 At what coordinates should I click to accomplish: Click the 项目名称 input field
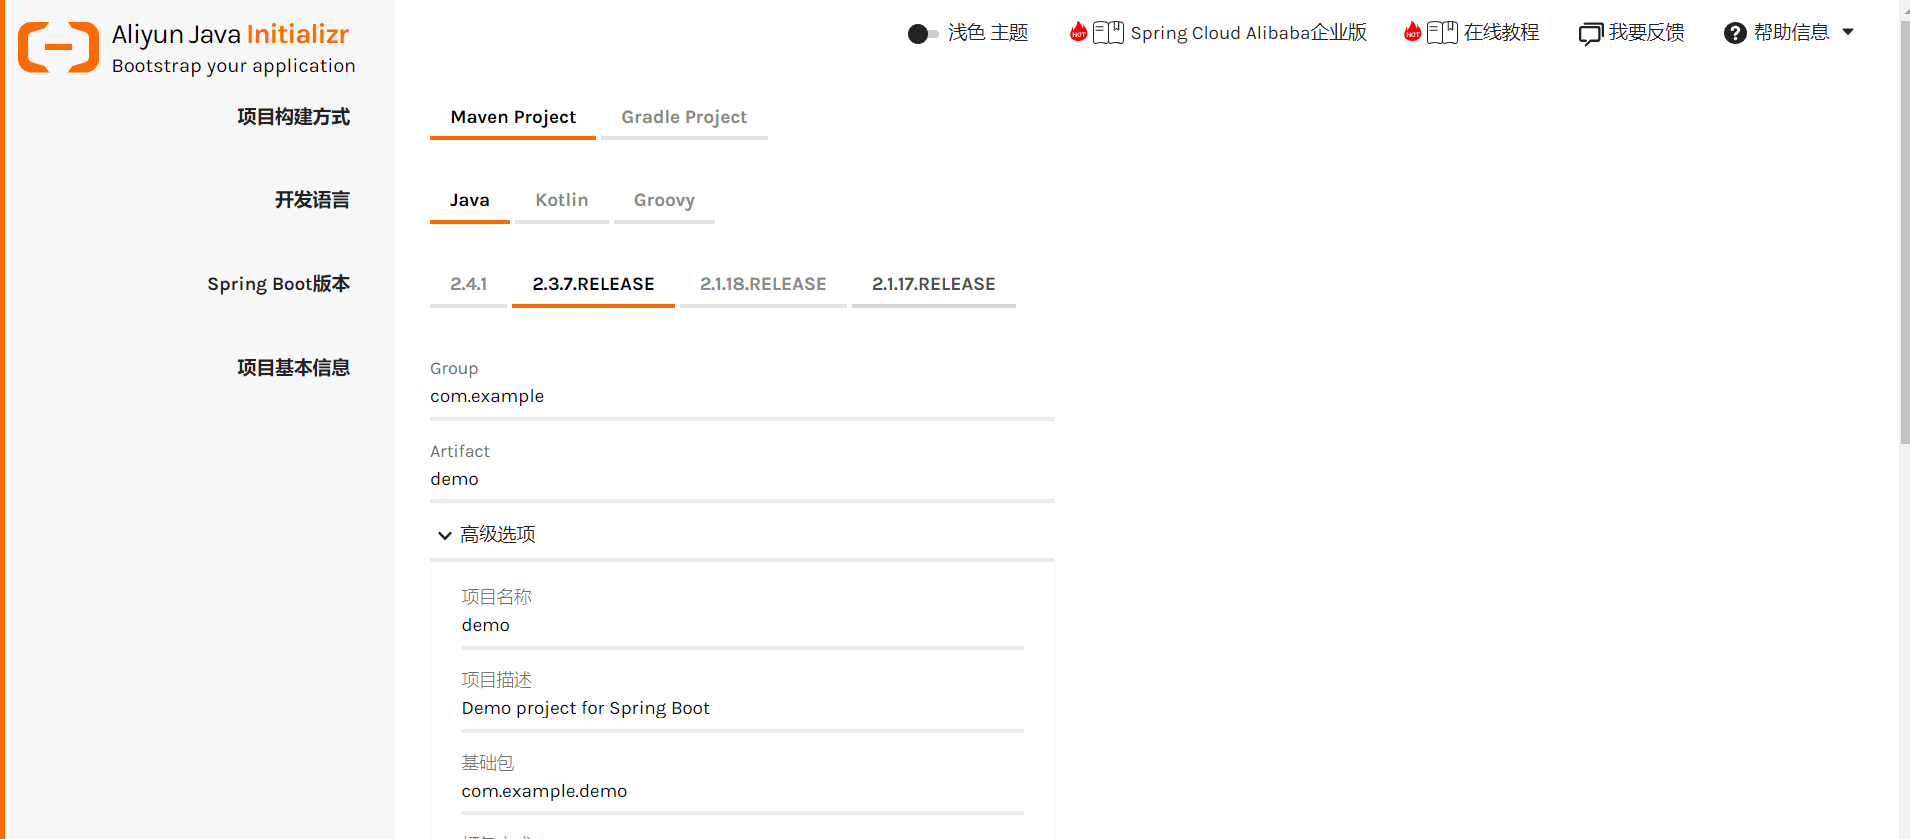pos(742,626)
